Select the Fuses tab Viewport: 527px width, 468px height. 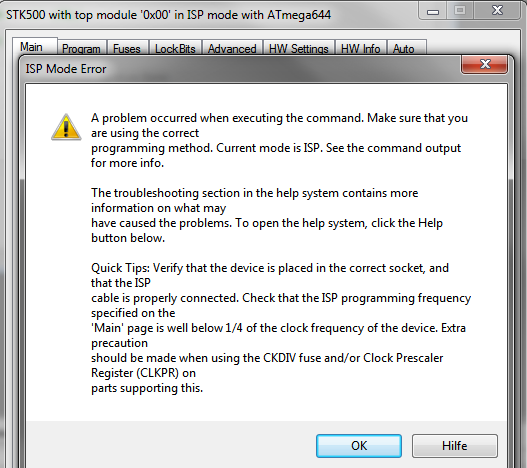[126, 49]
